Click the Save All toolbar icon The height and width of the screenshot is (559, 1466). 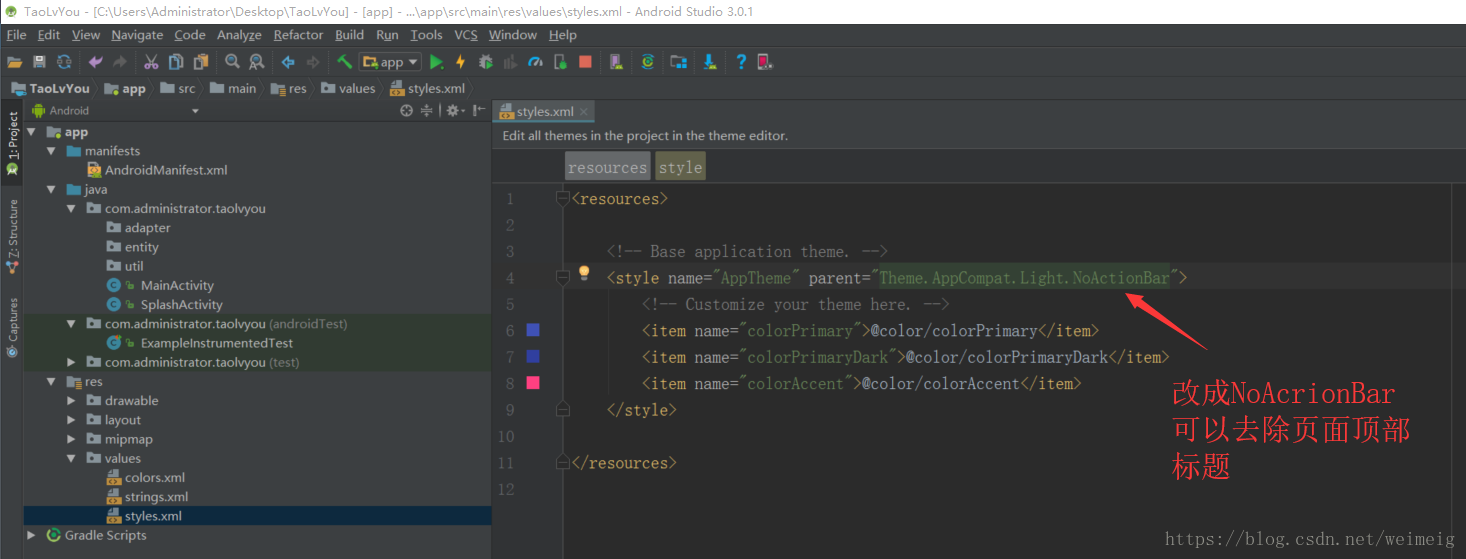click(40, 62)
